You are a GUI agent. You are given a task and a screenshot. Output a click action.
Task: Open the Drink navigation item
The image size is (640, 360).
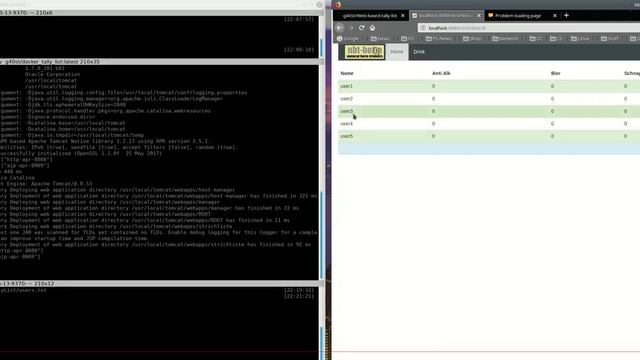419,52
